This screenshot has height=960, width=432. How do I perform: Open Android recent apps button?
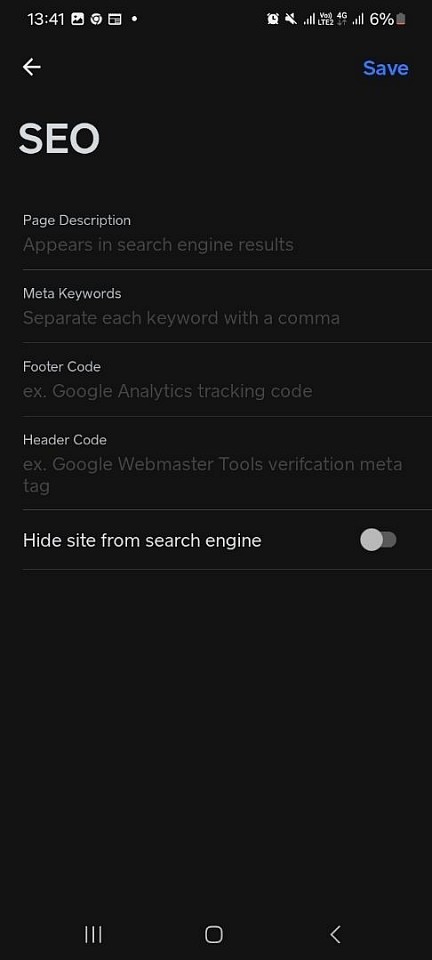click(x=93, y=934)
